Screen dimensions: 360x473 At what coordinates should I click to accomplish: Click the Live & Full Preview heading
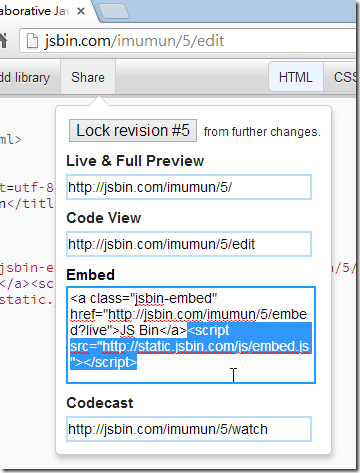coord(135,161)
